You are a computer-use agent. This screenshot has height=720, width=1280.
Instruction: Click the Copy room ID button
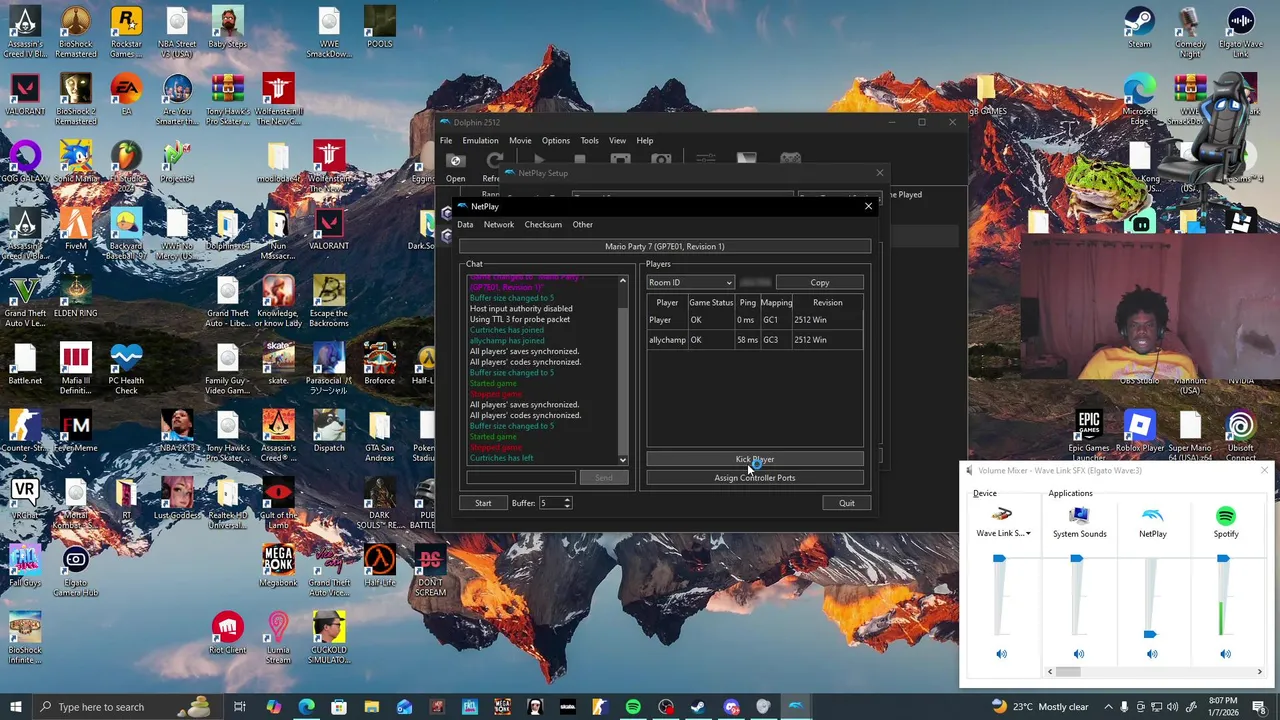point(820,283)
